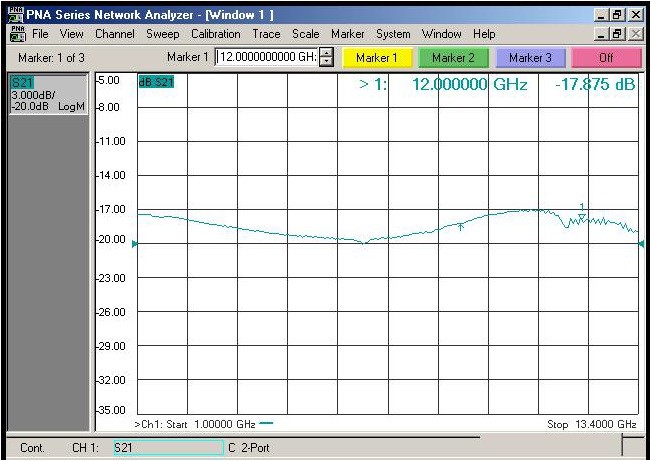Image resolution: width=651 pixels, height=461 pixels.
Task: Decrease marker frequency with the down stepper
Action: 327,61
